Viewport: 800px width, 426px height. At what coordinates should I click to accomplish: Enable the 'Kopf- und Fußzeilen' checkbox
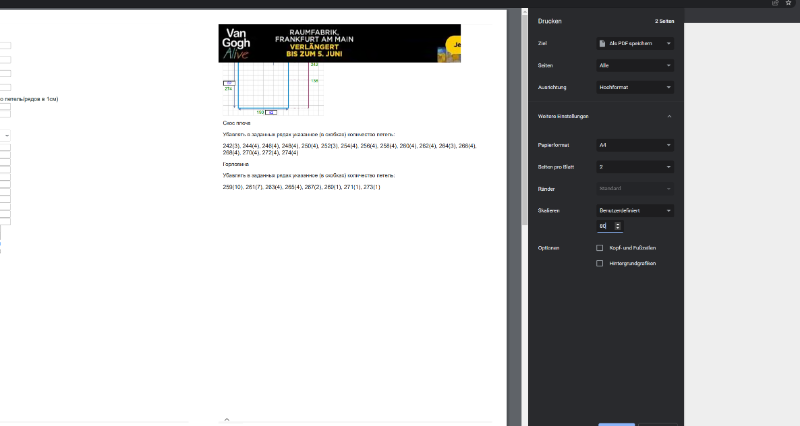(x=600, y=247)
